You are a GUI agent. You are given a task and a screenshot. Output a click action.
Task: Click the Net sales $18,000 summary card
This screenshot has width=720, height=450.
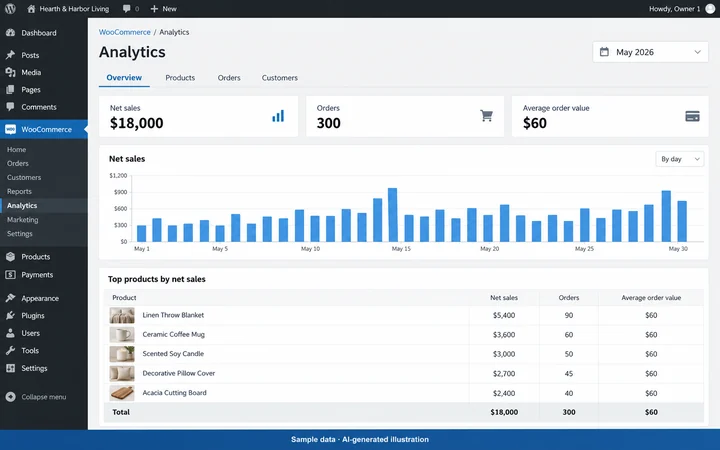198,116
